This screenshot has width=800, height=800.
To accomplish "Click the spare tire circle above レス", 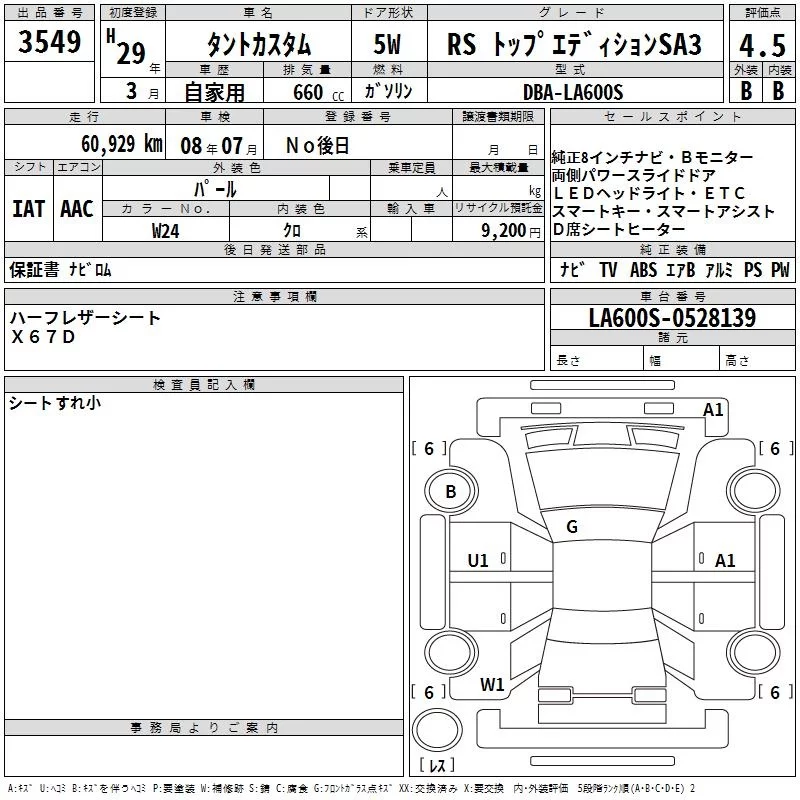I will (437, 728).
